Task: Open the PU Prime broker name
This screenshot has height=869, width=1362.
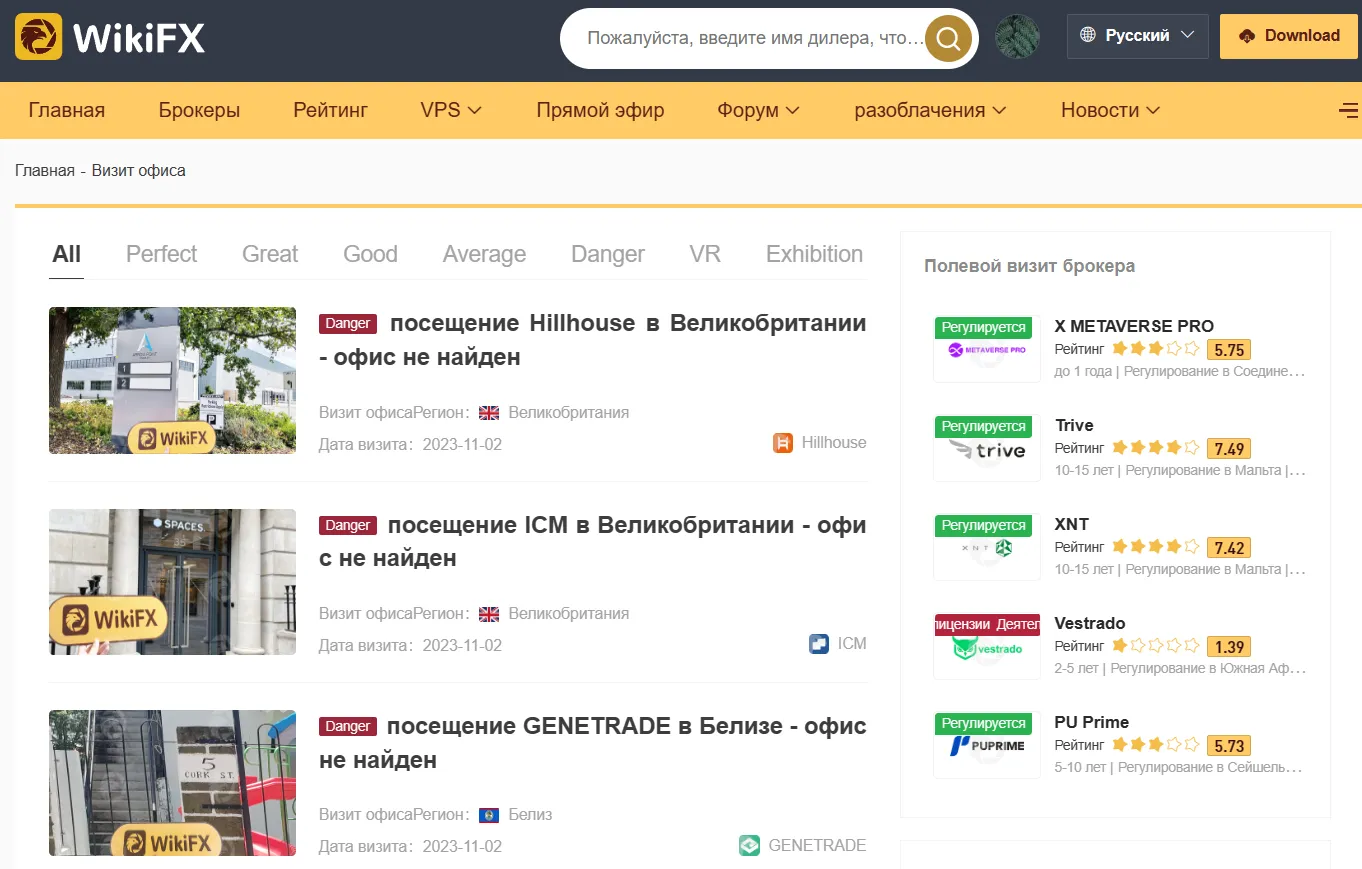Action: 1092,722
